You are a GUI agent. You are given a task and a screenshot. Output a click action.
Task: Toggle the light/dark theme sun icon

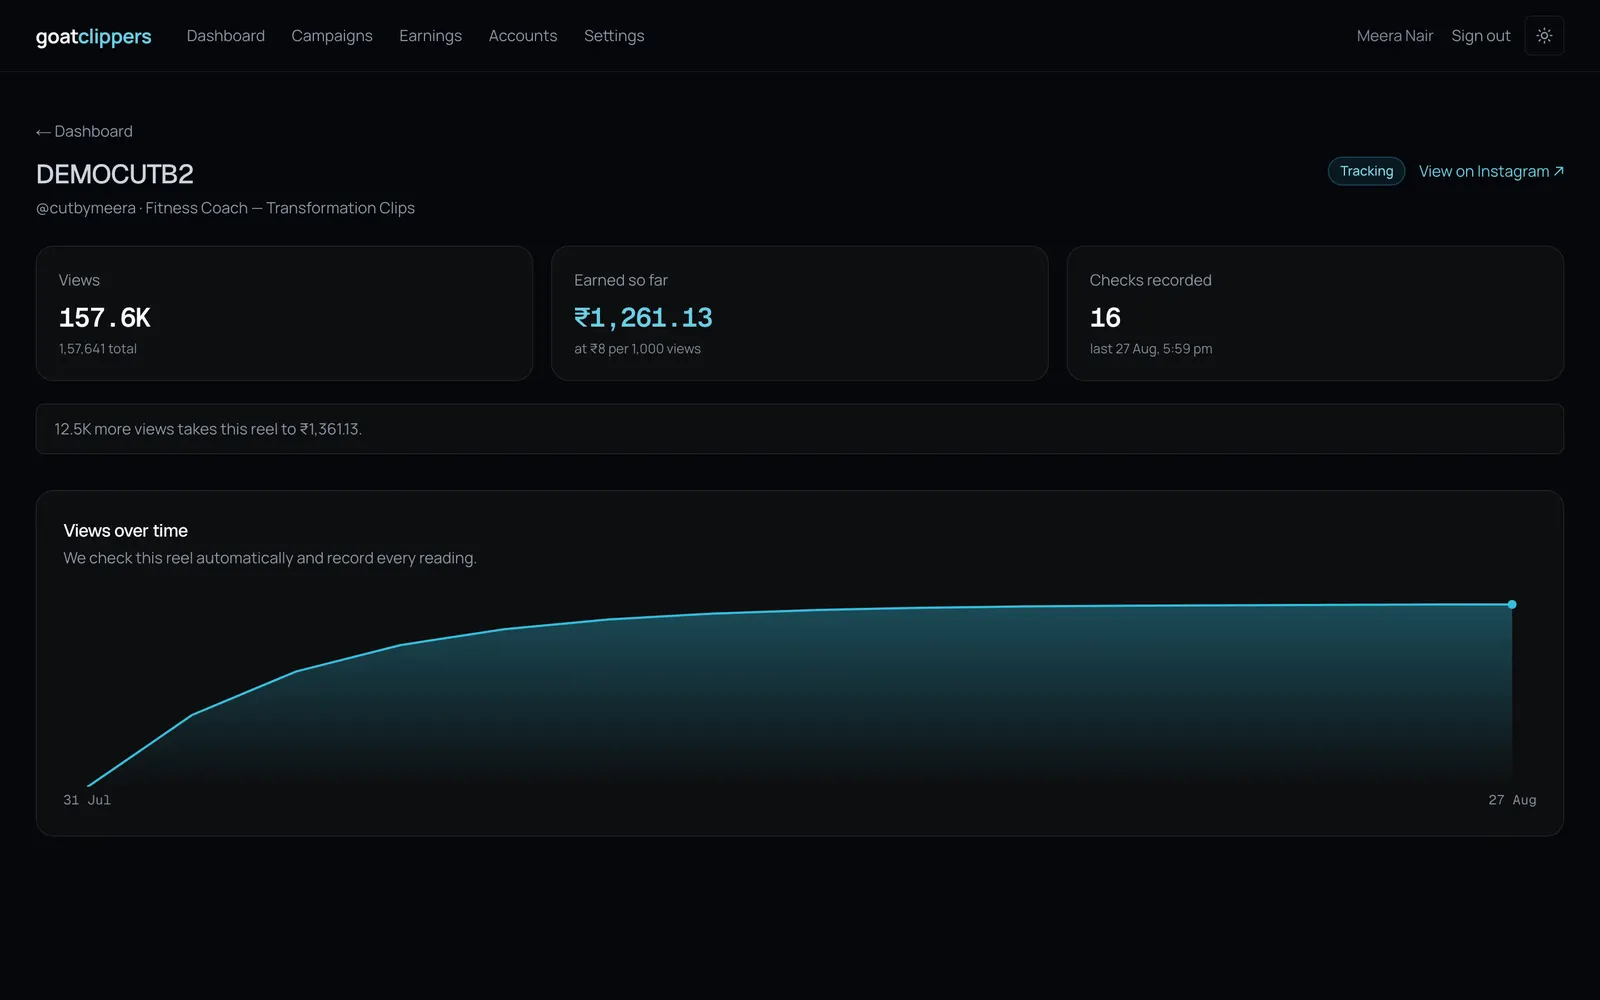coord(1544,36)
